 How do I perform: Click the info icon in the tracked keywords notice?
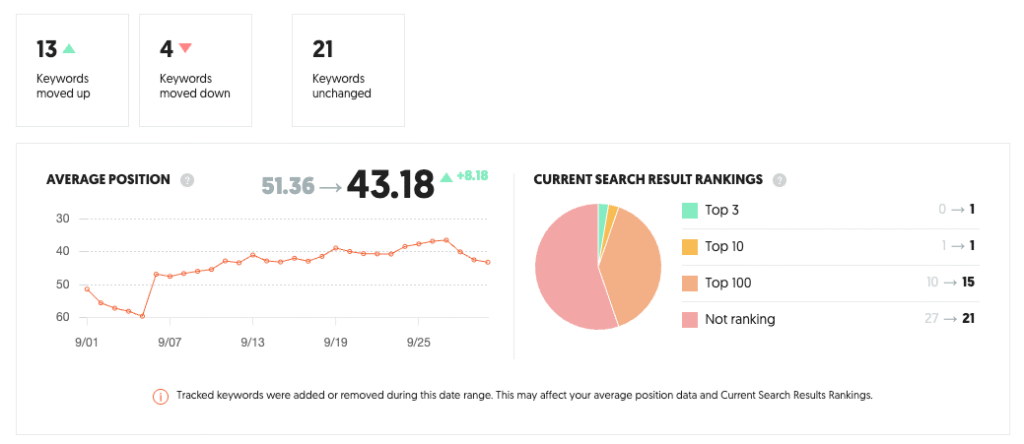160,396
